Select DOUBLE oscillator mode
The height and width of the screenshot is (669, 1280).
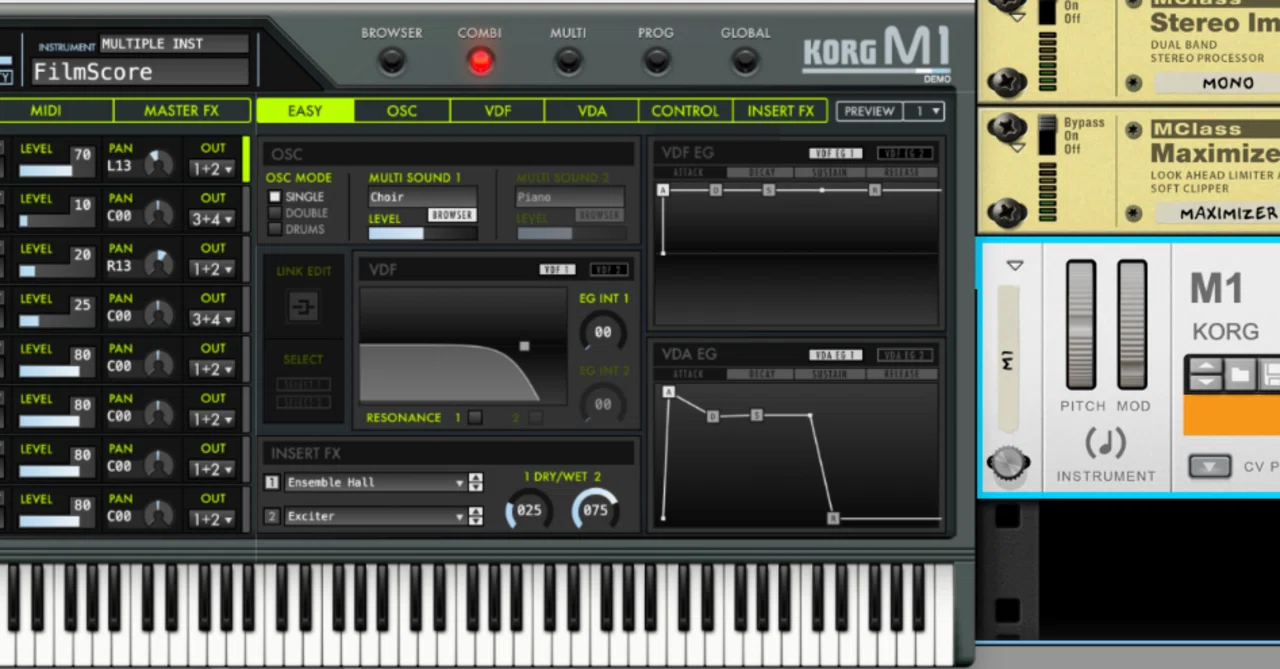coord(275,213)
